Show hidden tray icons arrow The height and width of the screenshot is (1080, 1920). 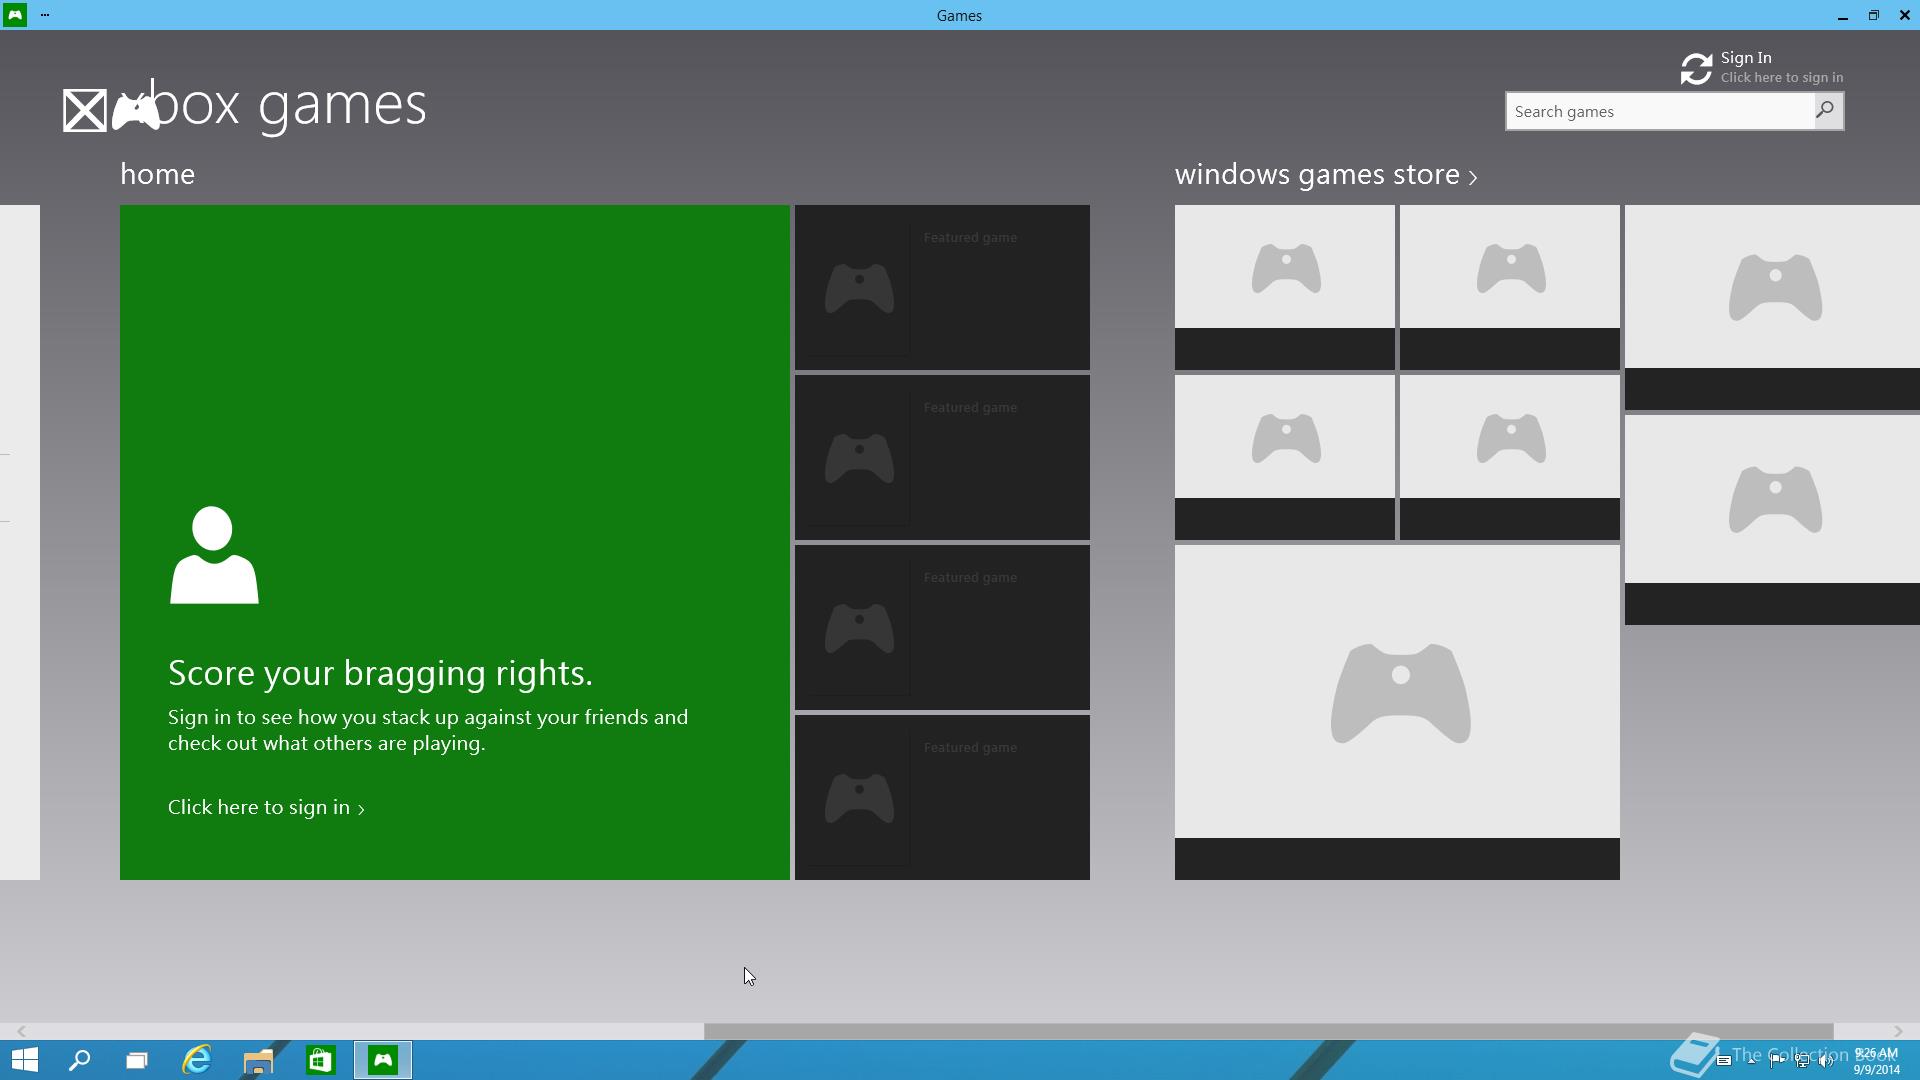point(1751,1061)
